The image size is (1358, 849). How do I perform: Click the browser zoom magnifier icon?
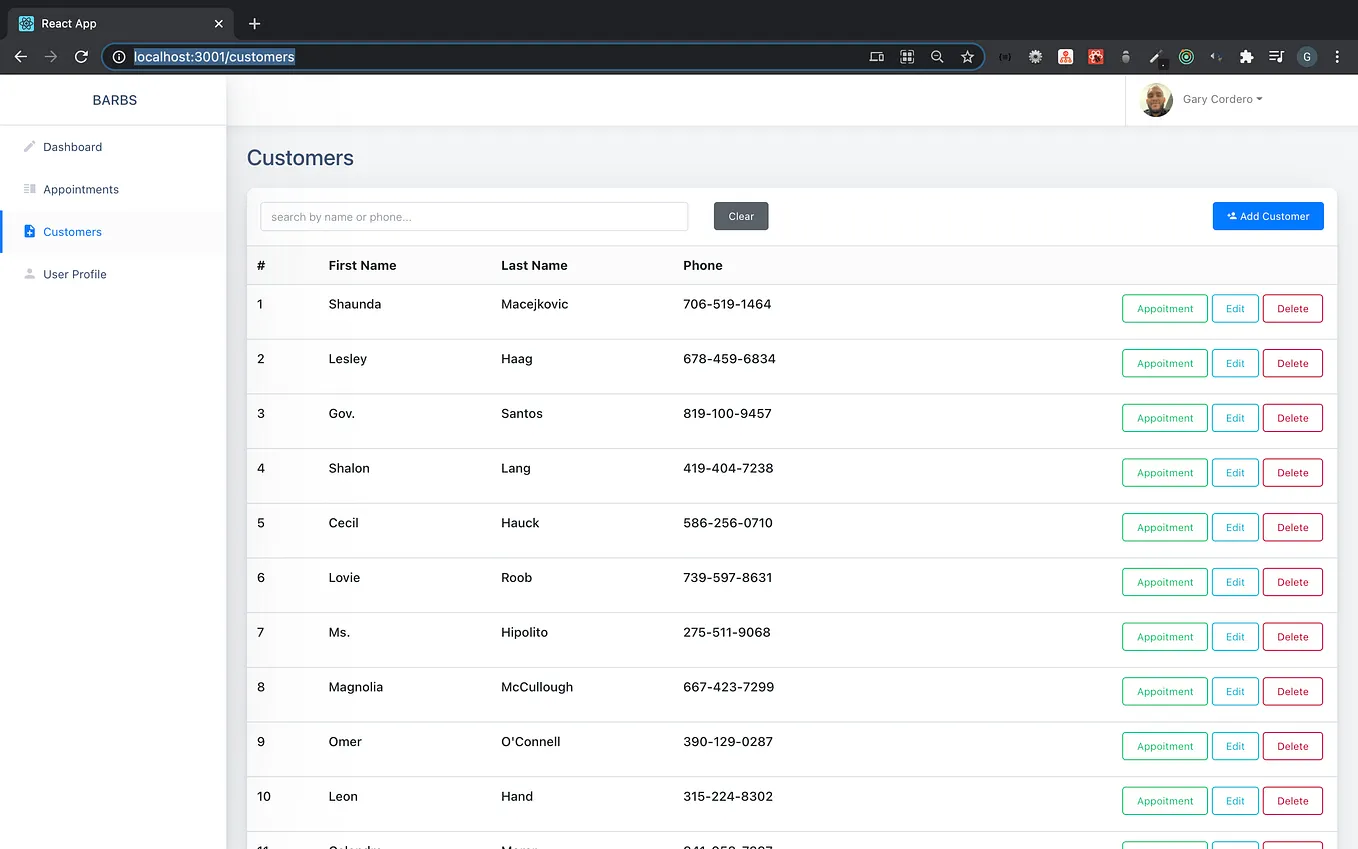click(937, 57)
